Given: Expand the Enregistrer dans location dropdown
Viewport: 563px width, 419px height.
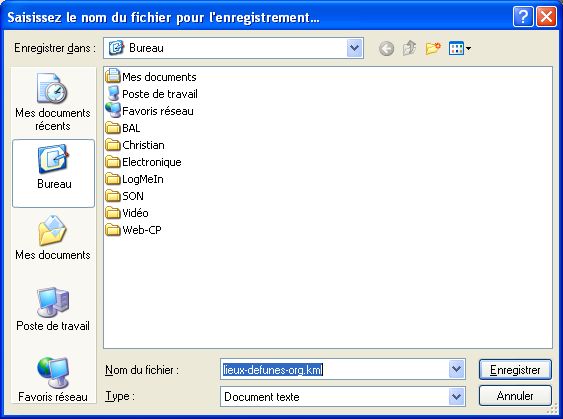Looking at the screenshot, I should click(355, 48).
